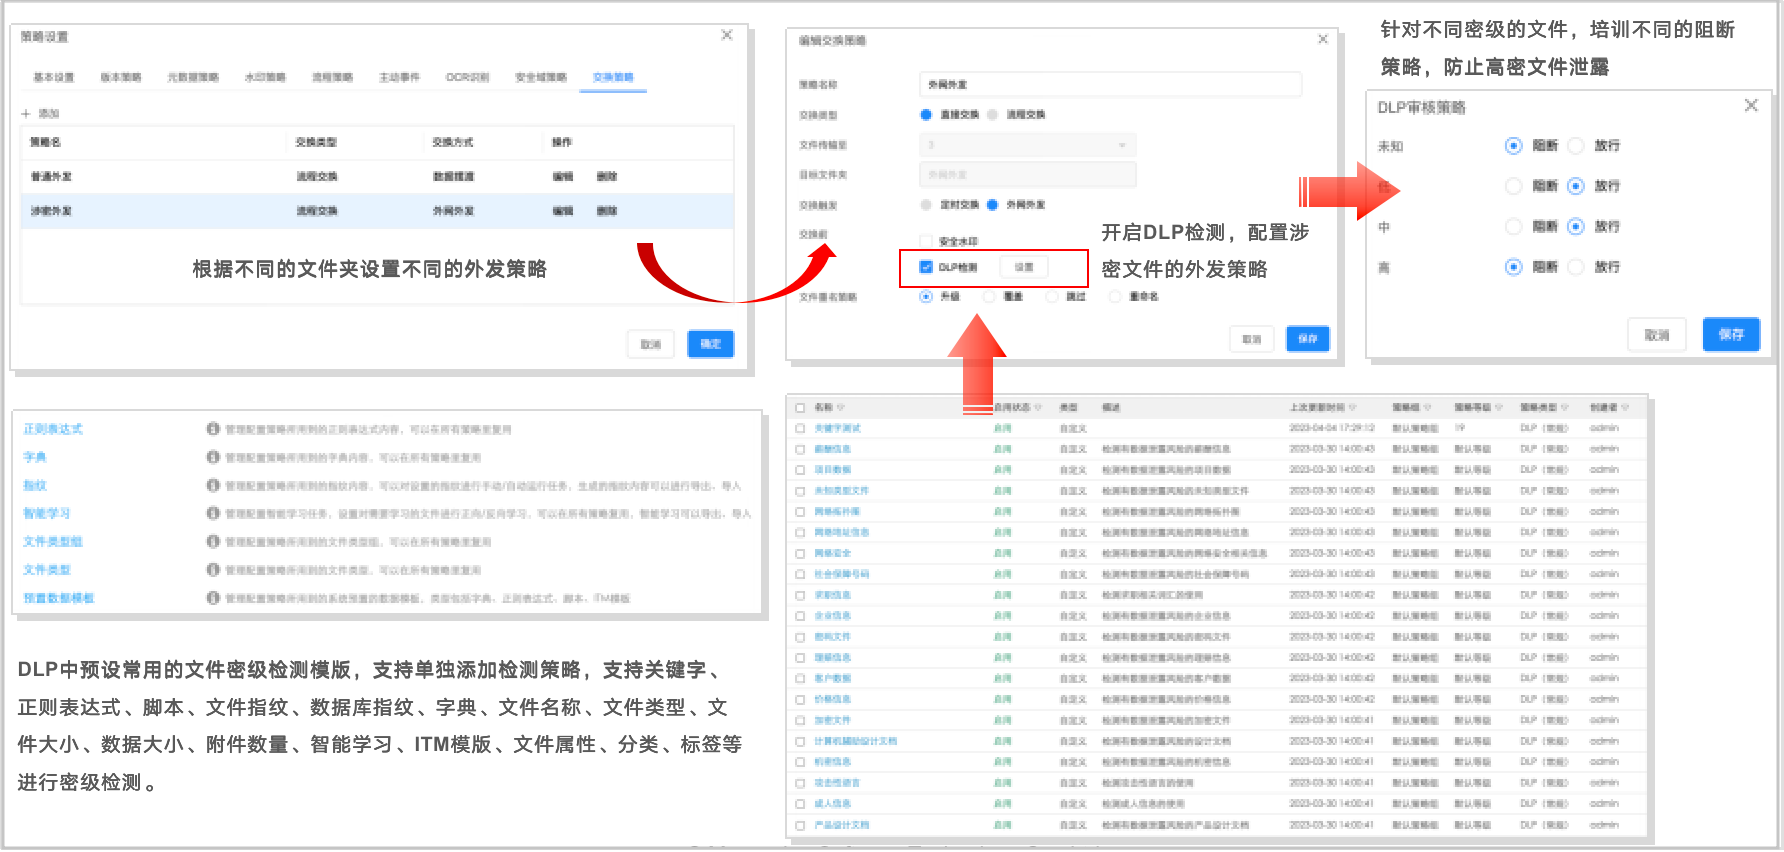
Task: Select the 外网外发 trigger radio
Action: tap(992, 205)
